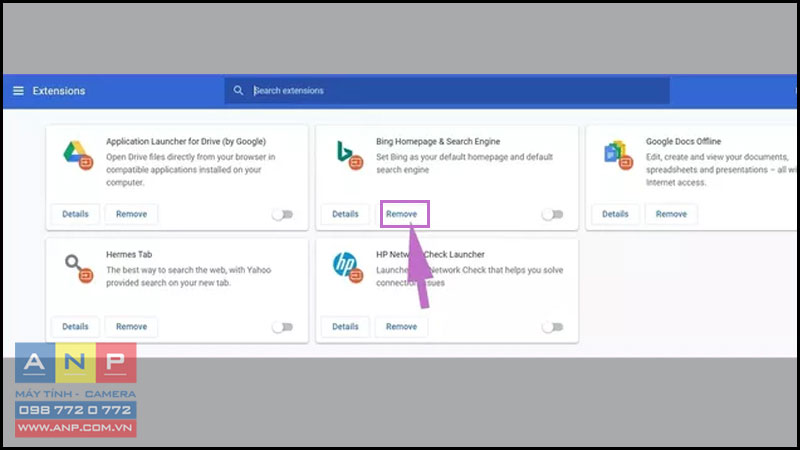Remove Google Docs Offline extension

pos(671,214)
